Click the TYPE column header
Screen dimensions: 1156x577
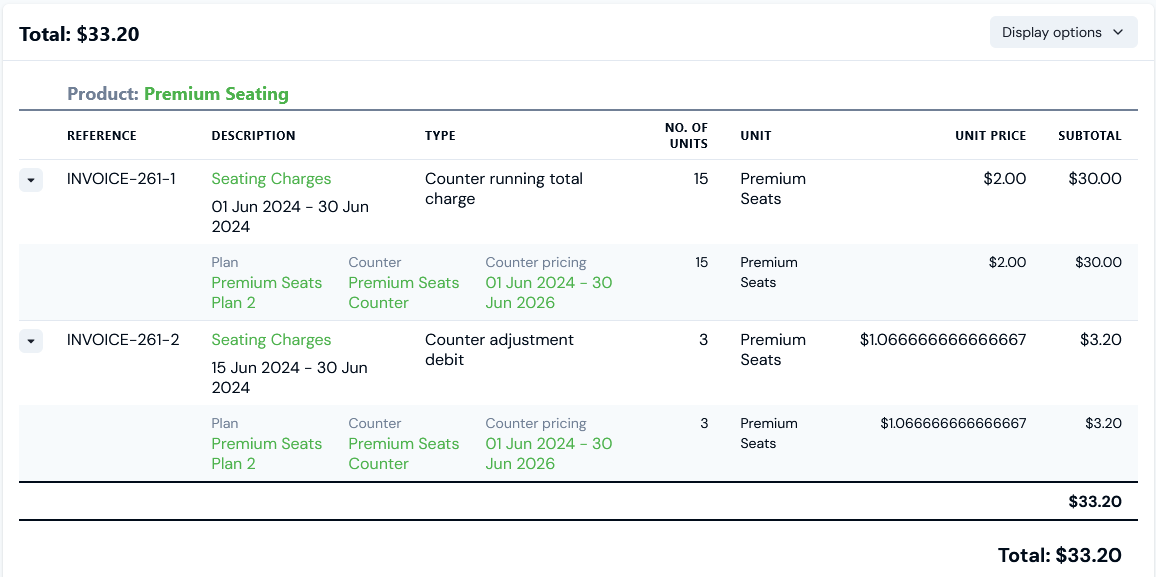click(440, 136)
